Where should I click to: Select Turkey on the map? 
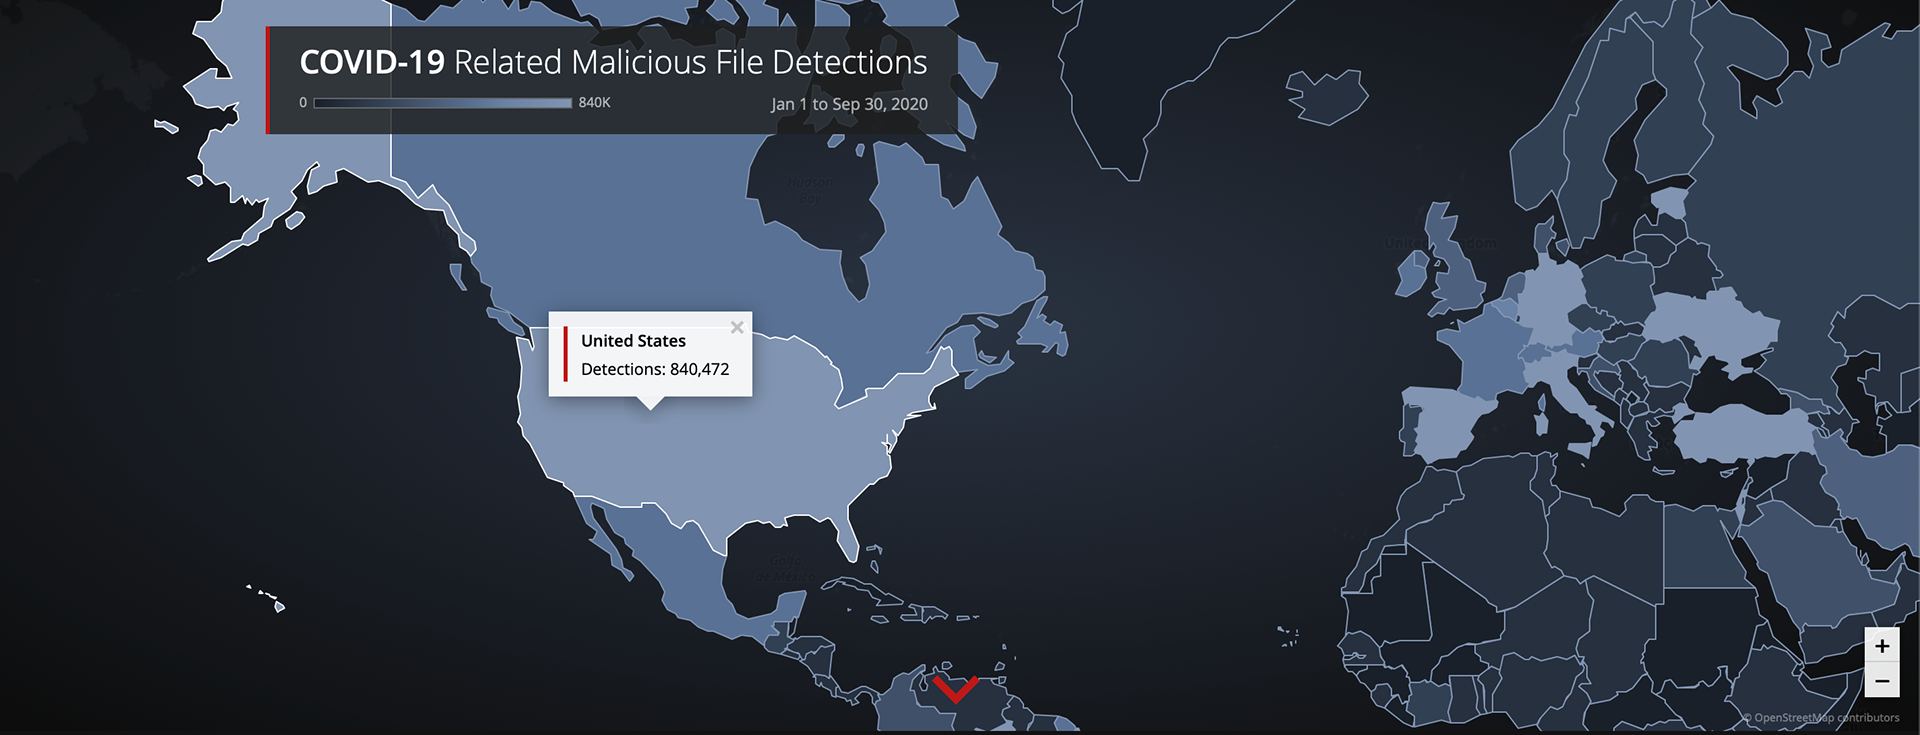(x=1745, y=435)
